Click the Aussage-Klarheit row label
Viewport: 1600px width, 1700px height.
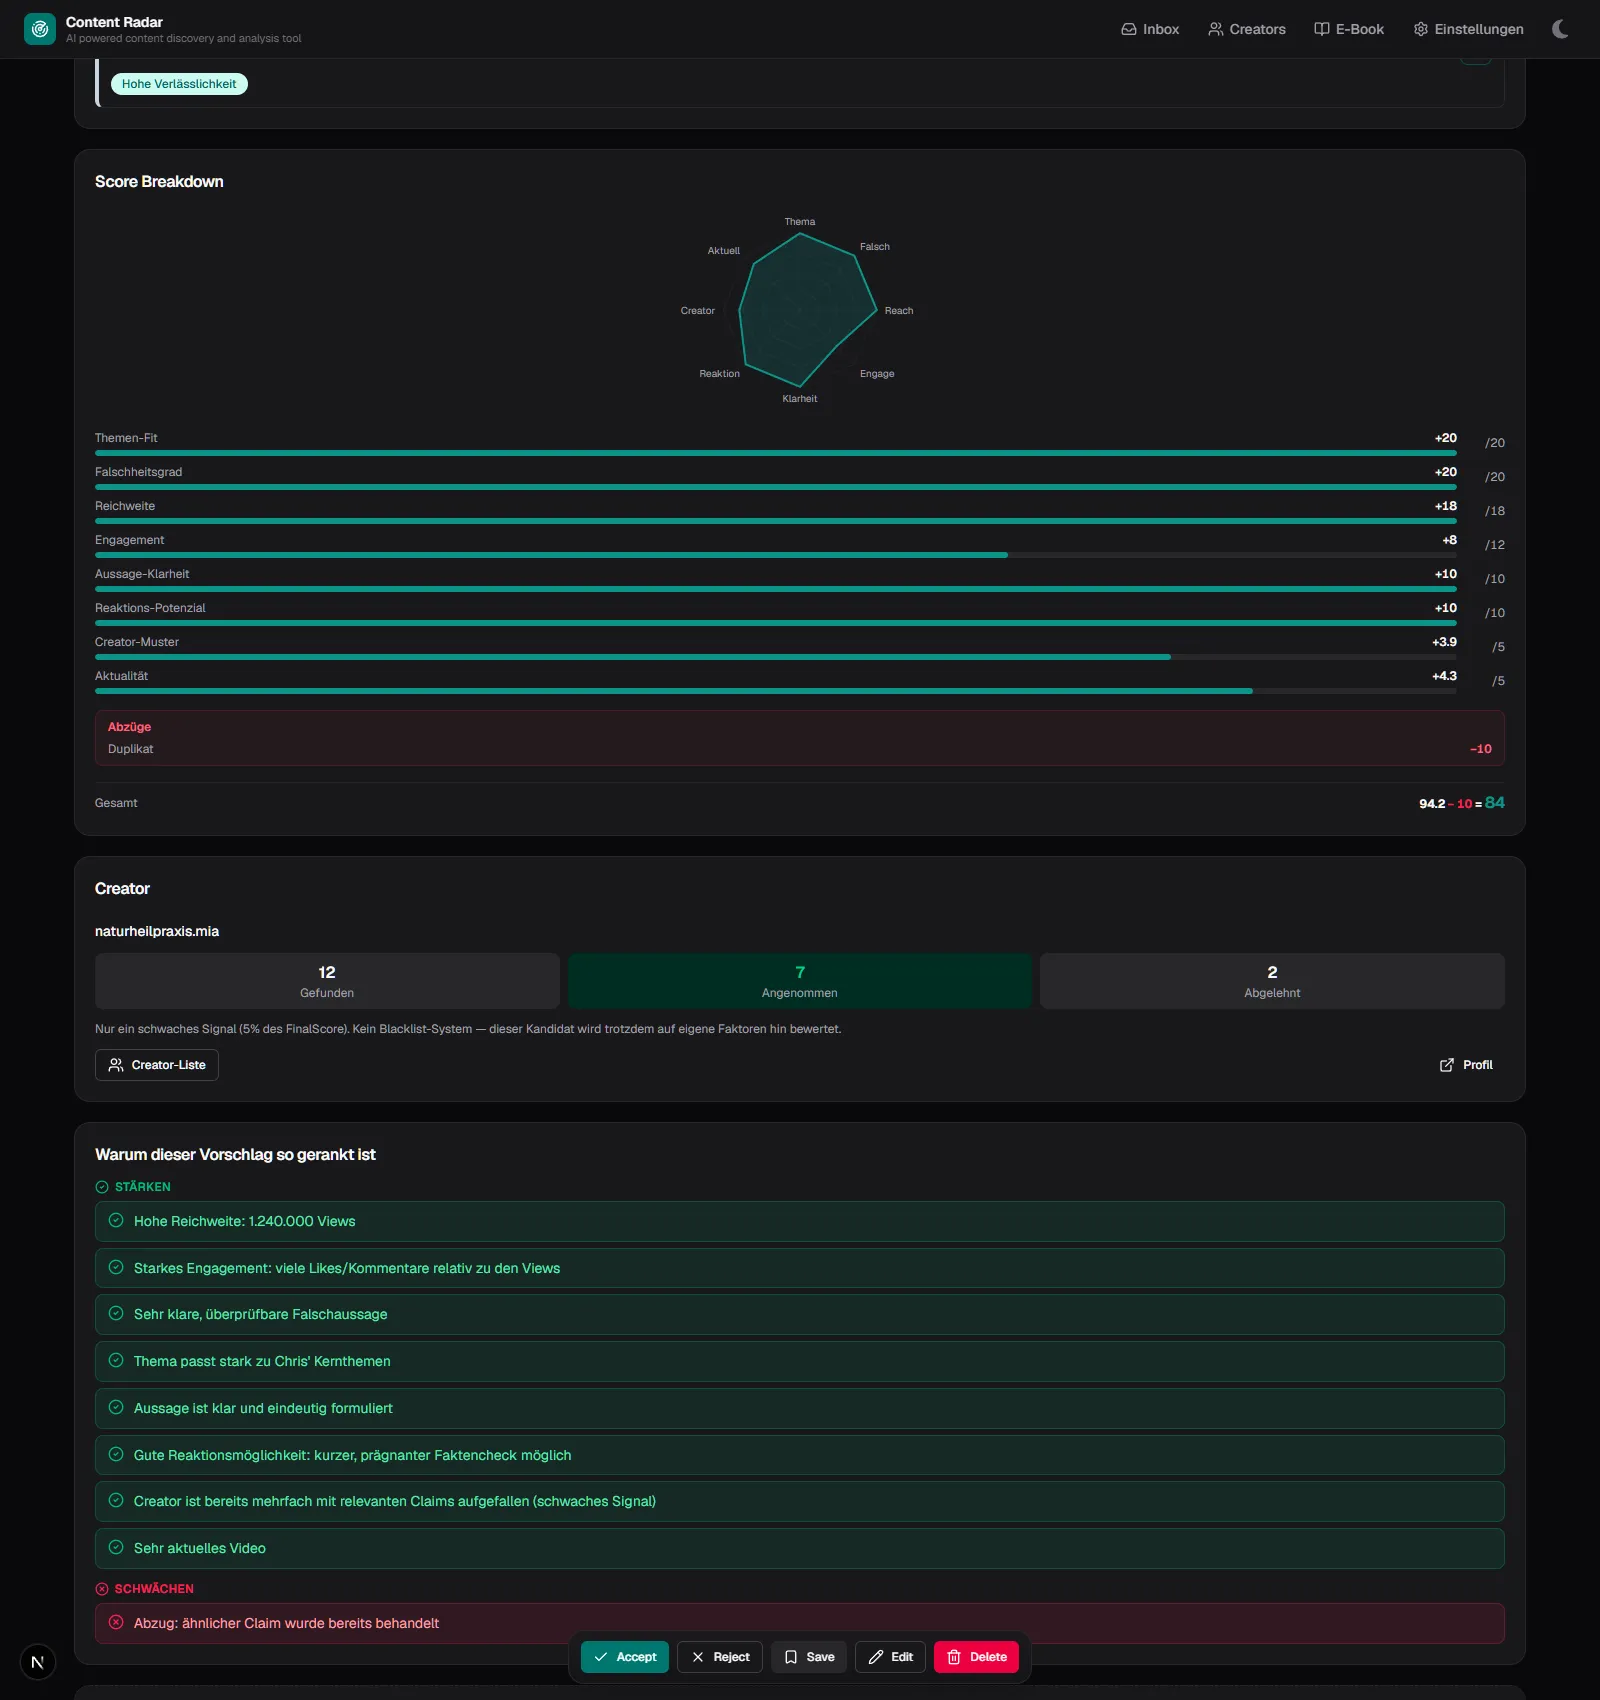[142, 574]
